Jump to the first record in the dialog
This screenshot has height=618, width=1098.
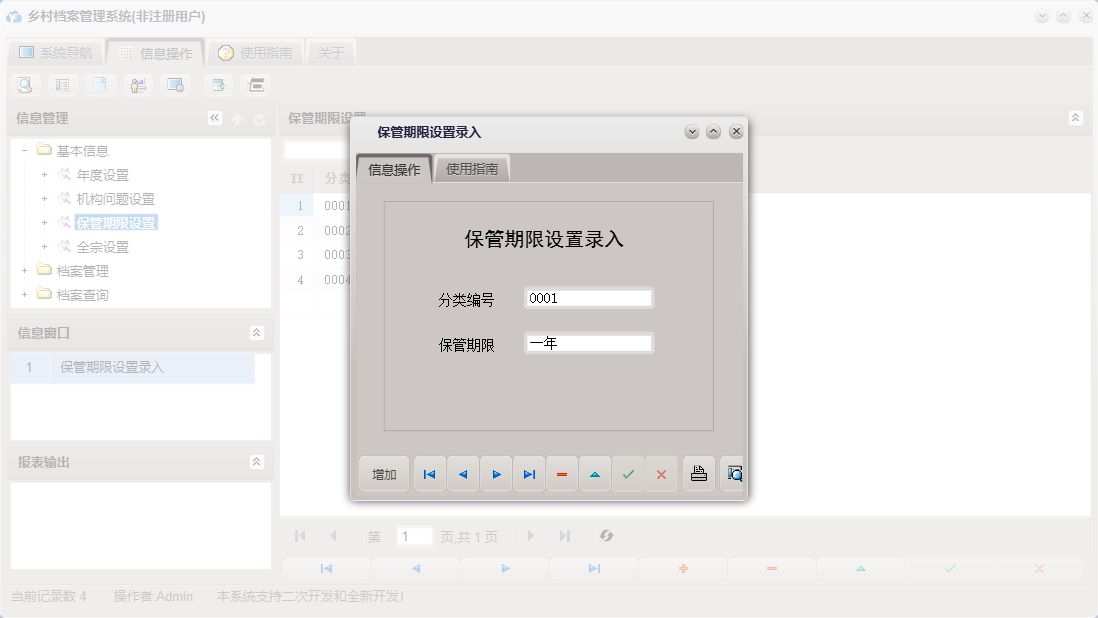[x=429, y=473]
